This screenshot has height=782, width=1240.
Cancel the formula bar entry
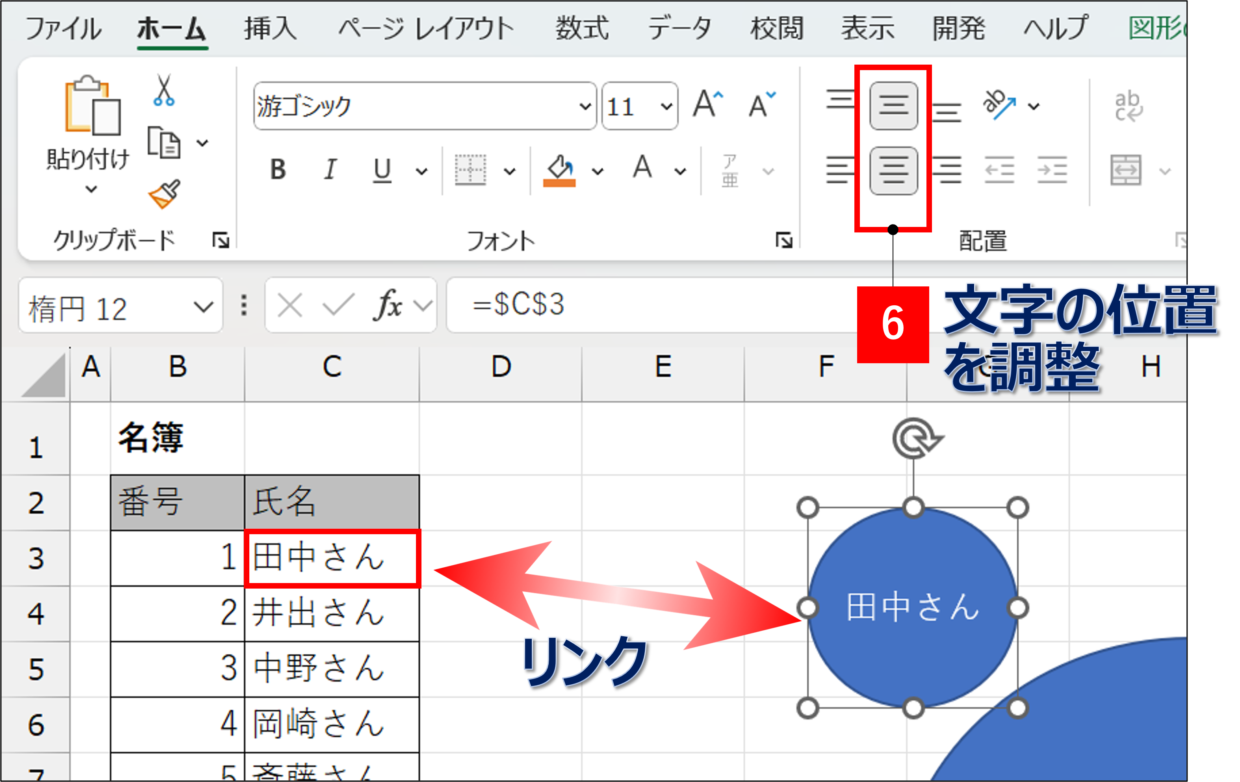pyautogui.click(x=290, y=306)
